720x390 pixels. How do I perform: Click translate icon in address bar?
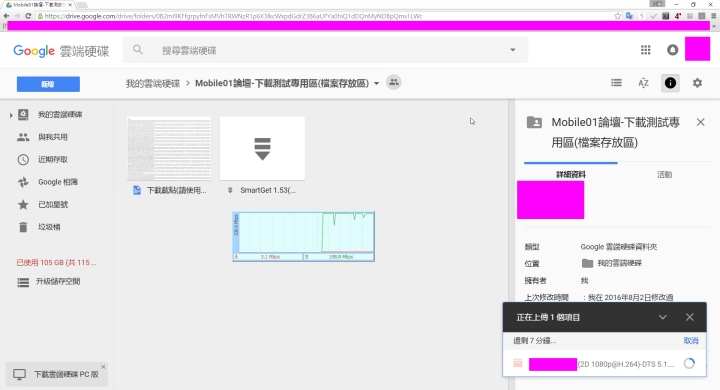pos(629,16)
